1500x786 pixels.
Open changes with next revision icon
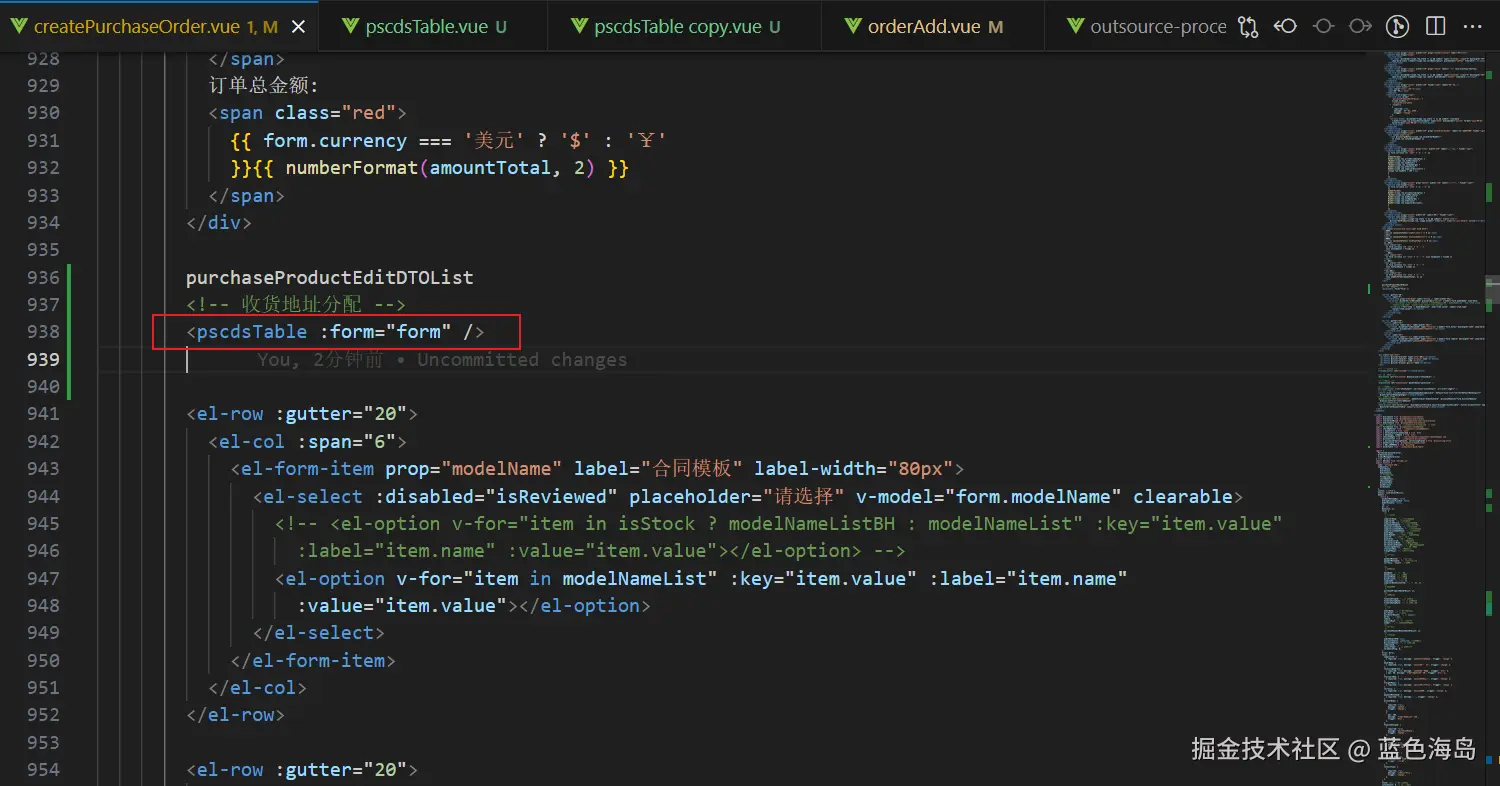[1360, 27]
